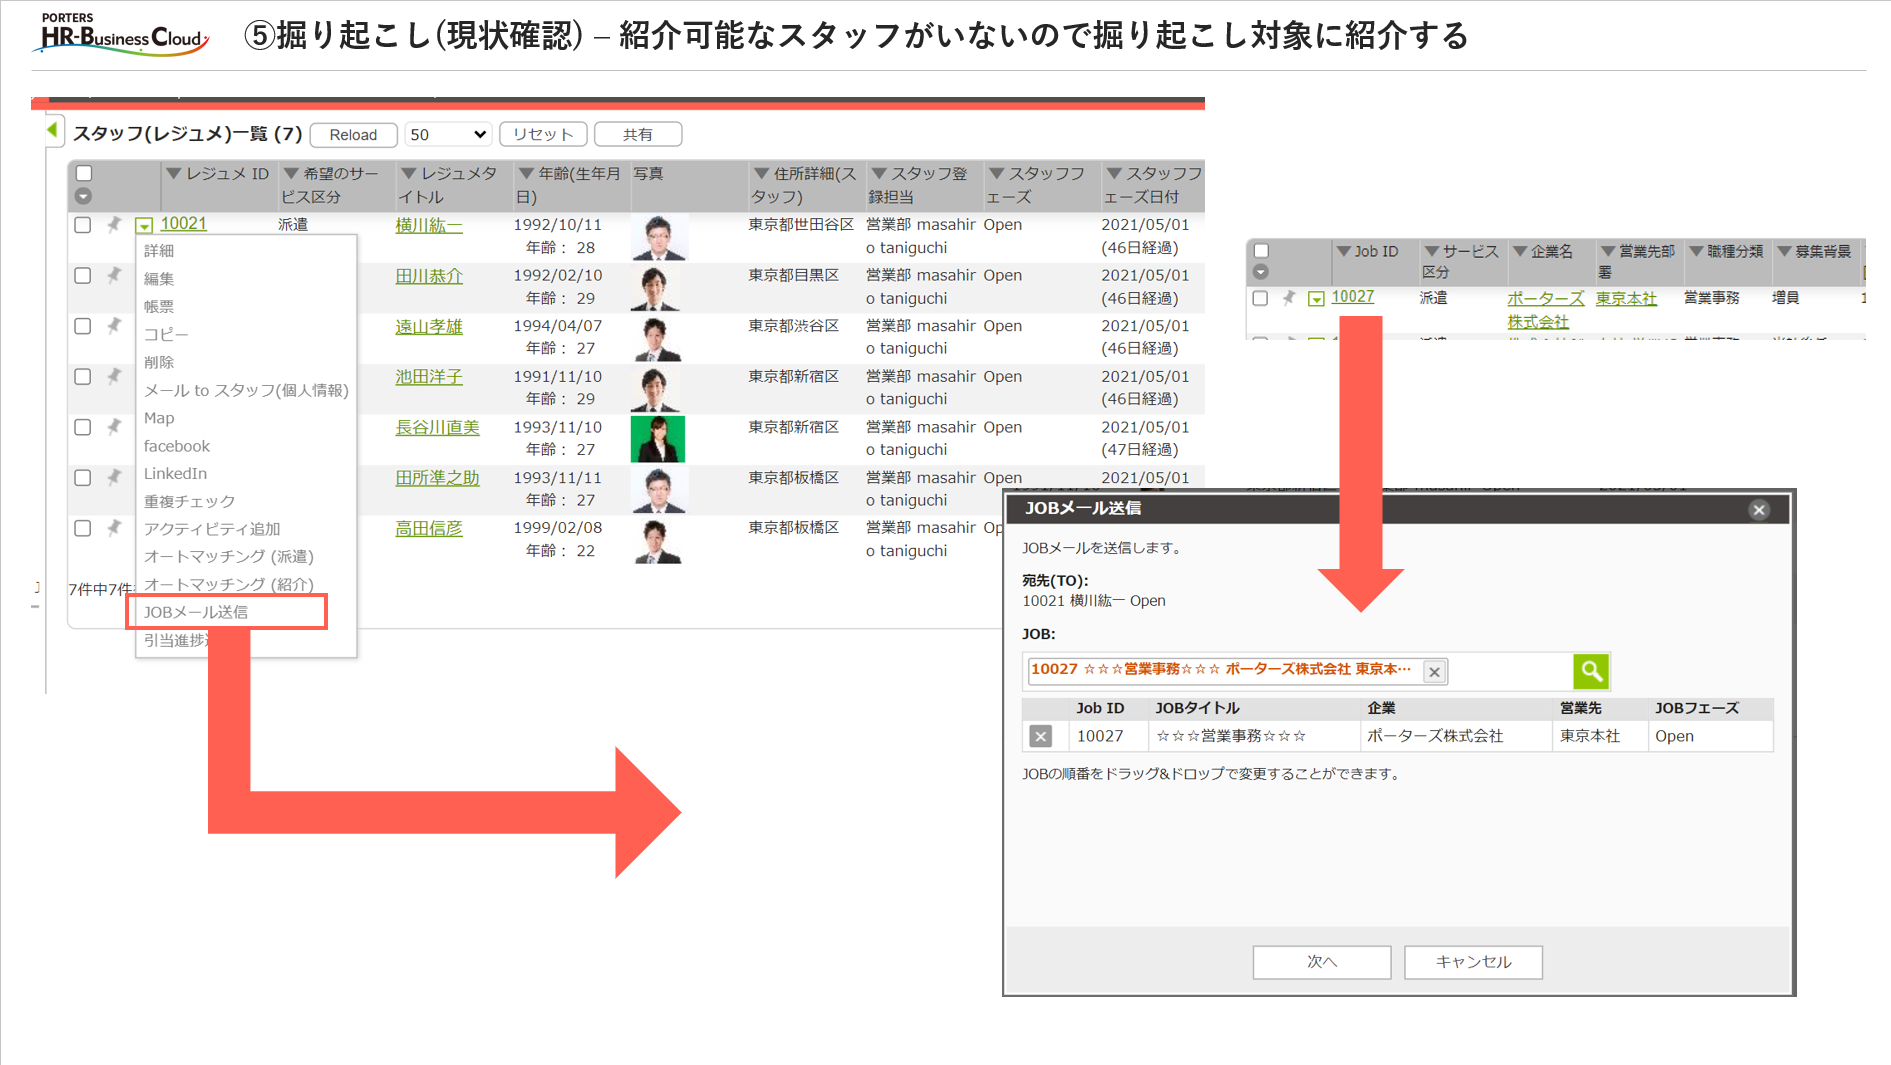Check the box for 横川紘一 row
The height and width of the screenshot is (1065, 1891).
click(83, 225)
